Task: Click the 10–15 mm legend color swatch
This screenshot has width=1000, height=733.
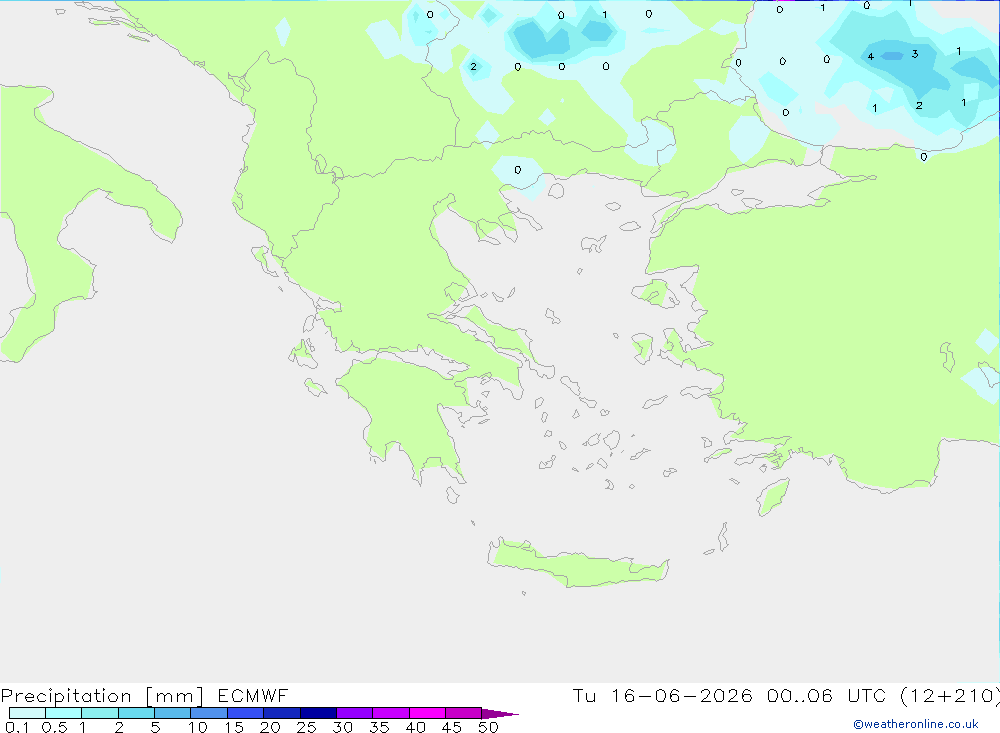Action: [209, 713]
